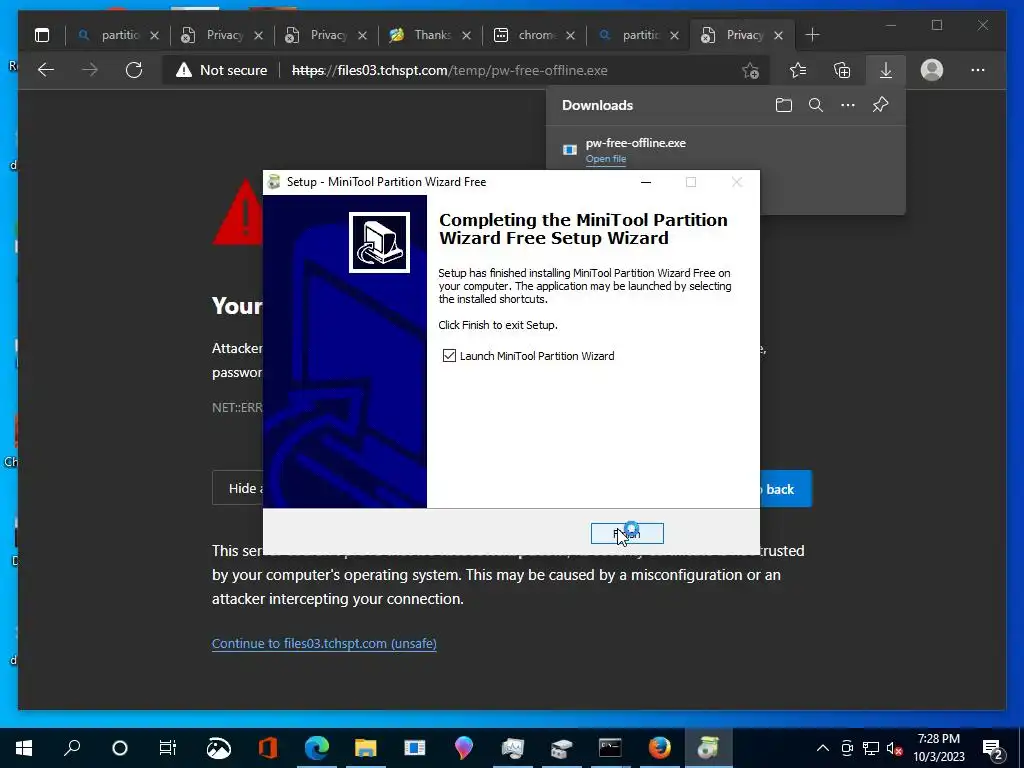Click the address bar URL
Image resolution: width=1024 pixels, height=768 pixels.
(x=449, y=70)
